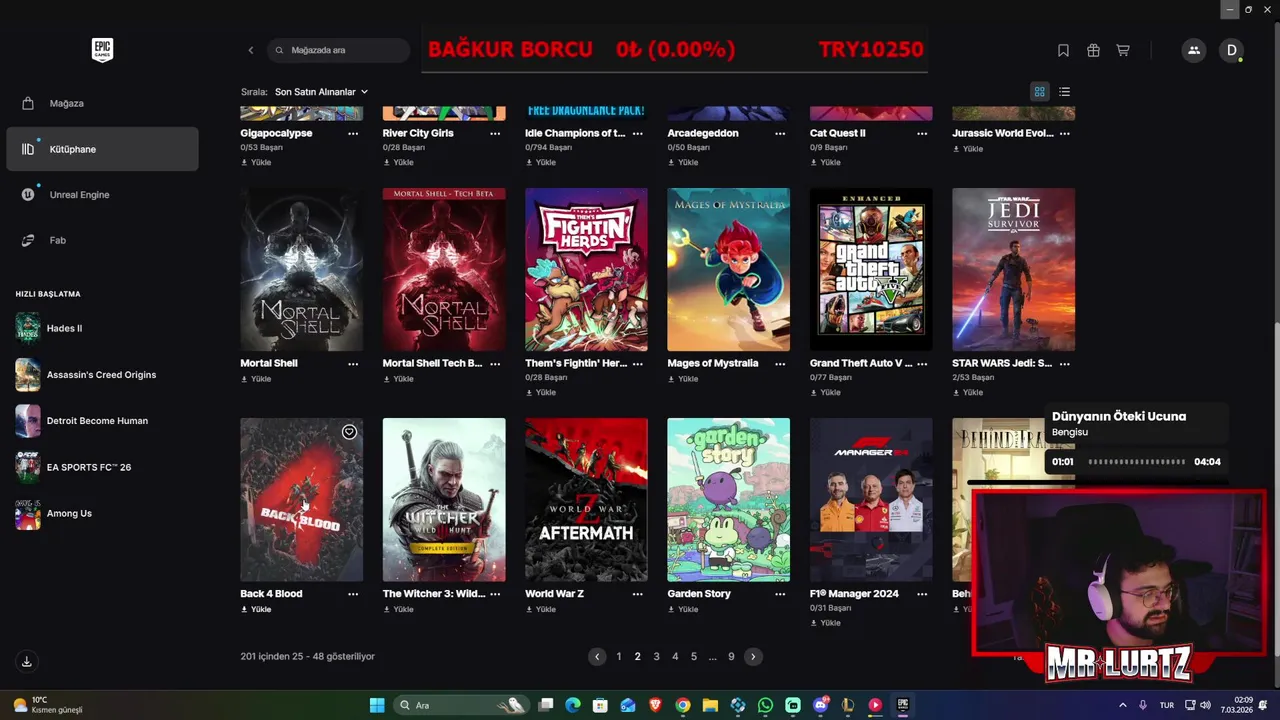Open Grand Theft Auto V cover art
The image size is (1280, 720).
pos(871,269)
